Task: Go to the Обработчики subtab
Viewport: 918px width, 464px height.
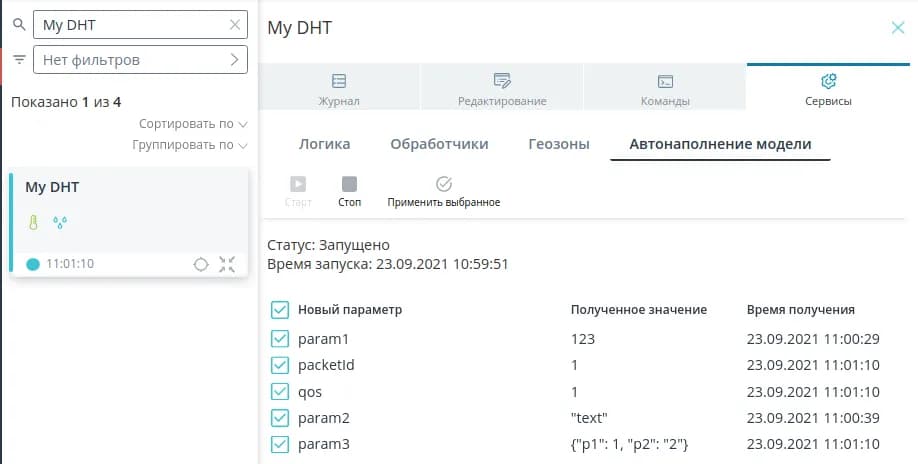Action: (x=439, y=144)
